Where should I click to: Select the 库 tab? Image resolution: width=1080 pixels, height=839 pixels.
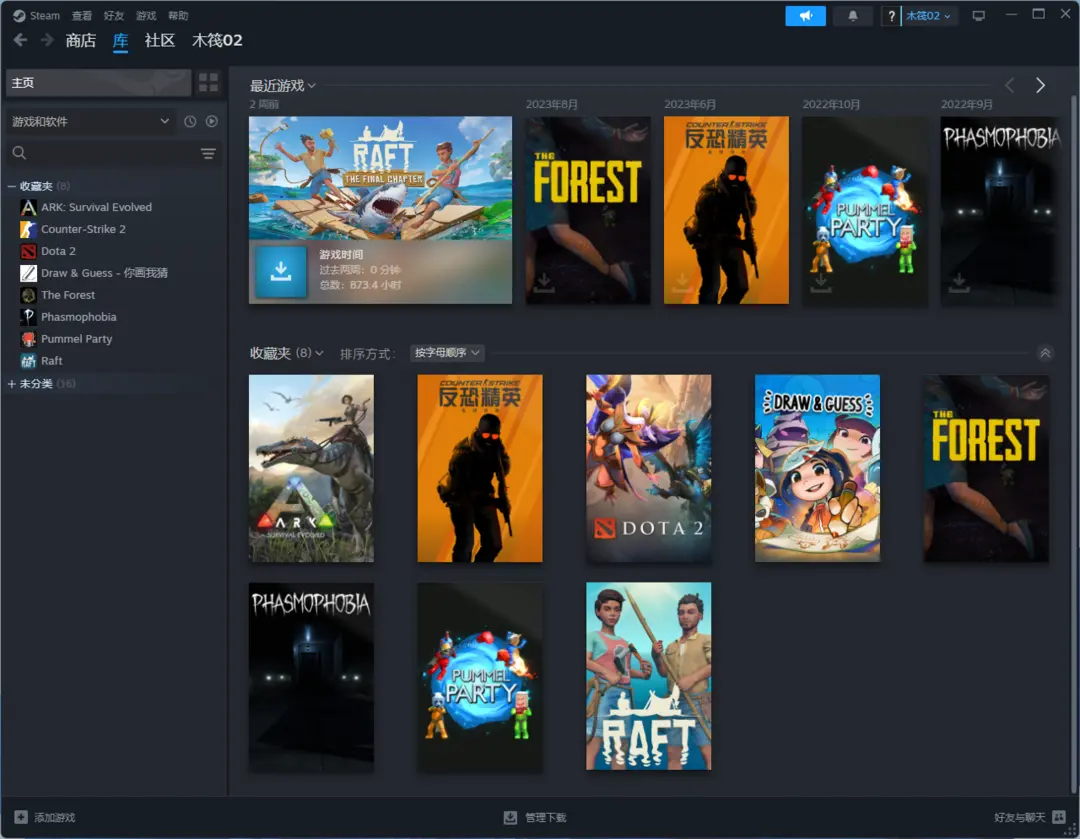pyautogui.click(x=121, y=41)
